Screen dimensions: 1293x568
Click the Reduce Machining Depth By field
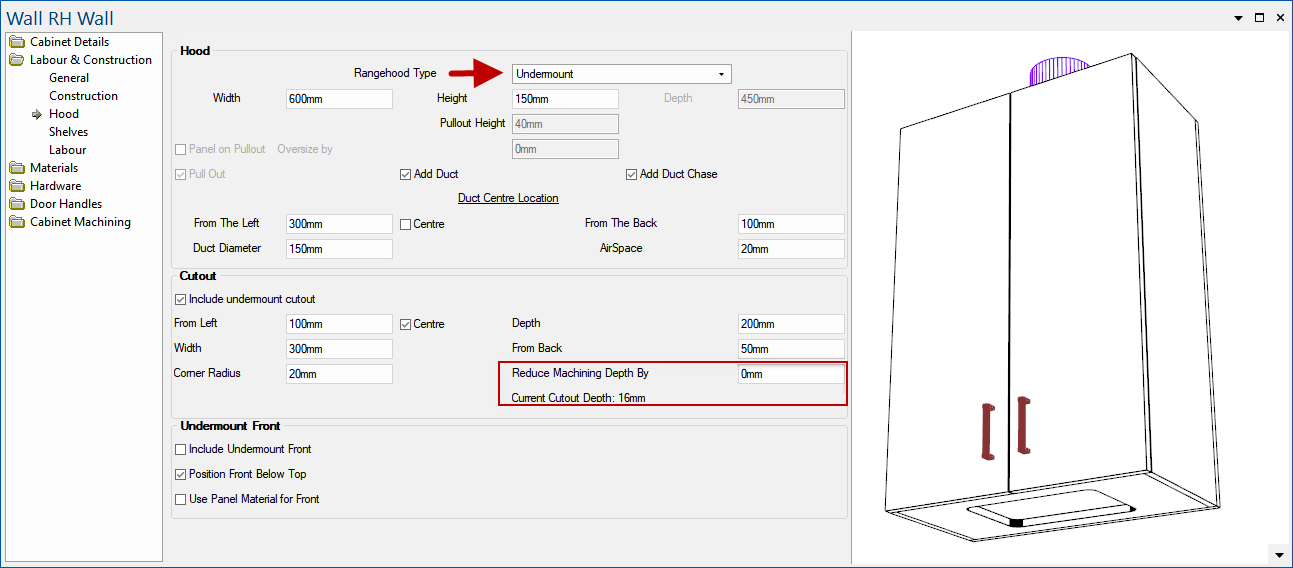[791, 374]
